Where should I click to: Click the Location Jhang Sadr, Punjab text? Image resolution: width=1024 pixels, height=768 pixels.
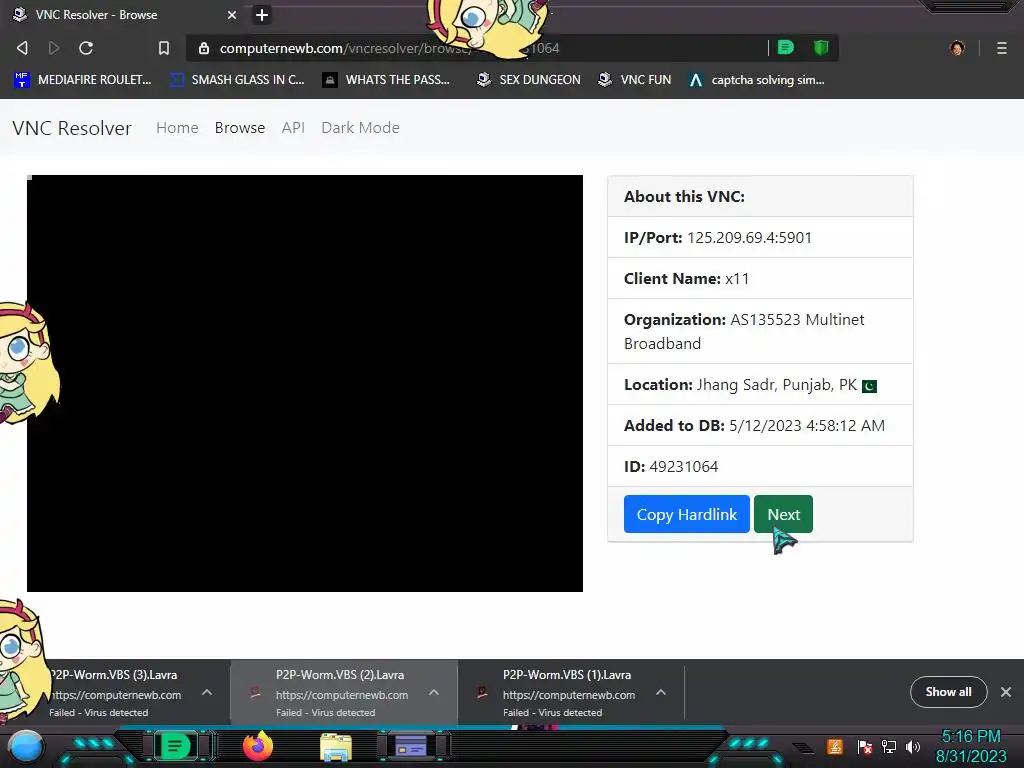(x=740, y=385)
